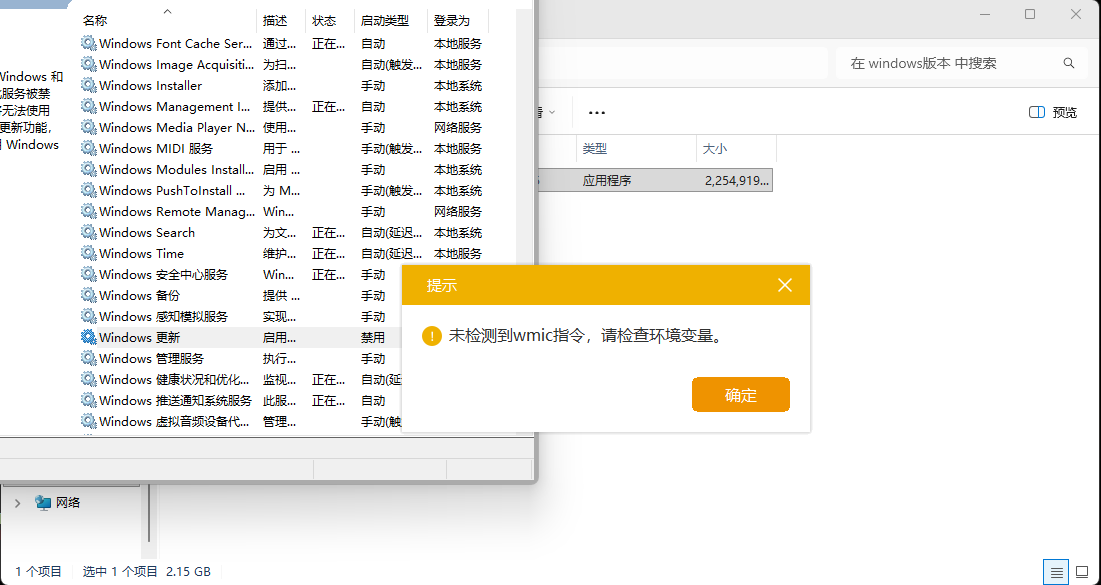Sort services by the 名称 column header
Screen dimensions: 1101x585
95,21
